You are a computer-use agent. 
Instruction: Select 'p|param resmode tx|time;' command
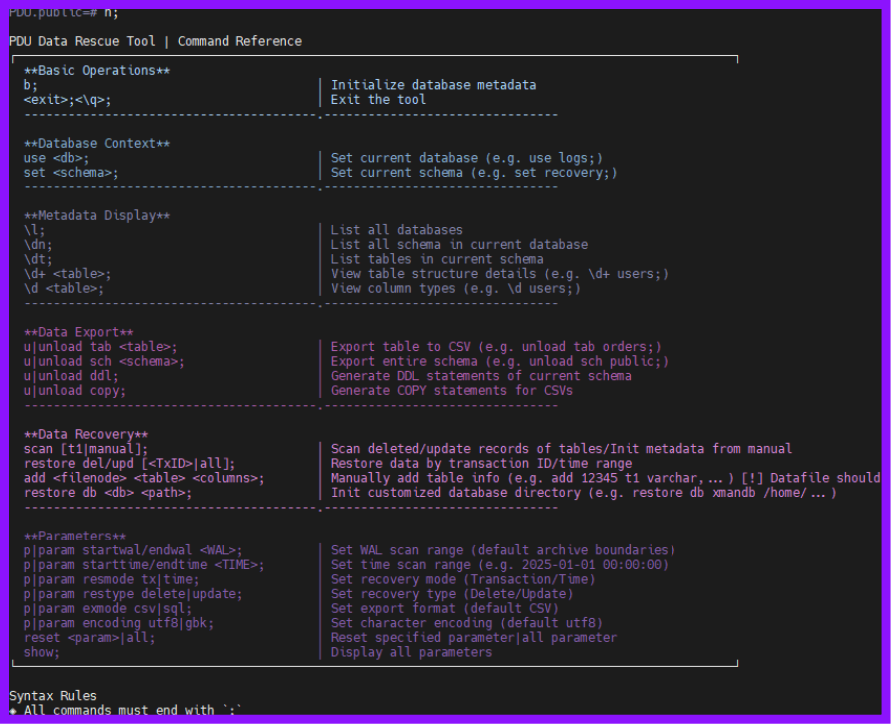tap(112, 580)
